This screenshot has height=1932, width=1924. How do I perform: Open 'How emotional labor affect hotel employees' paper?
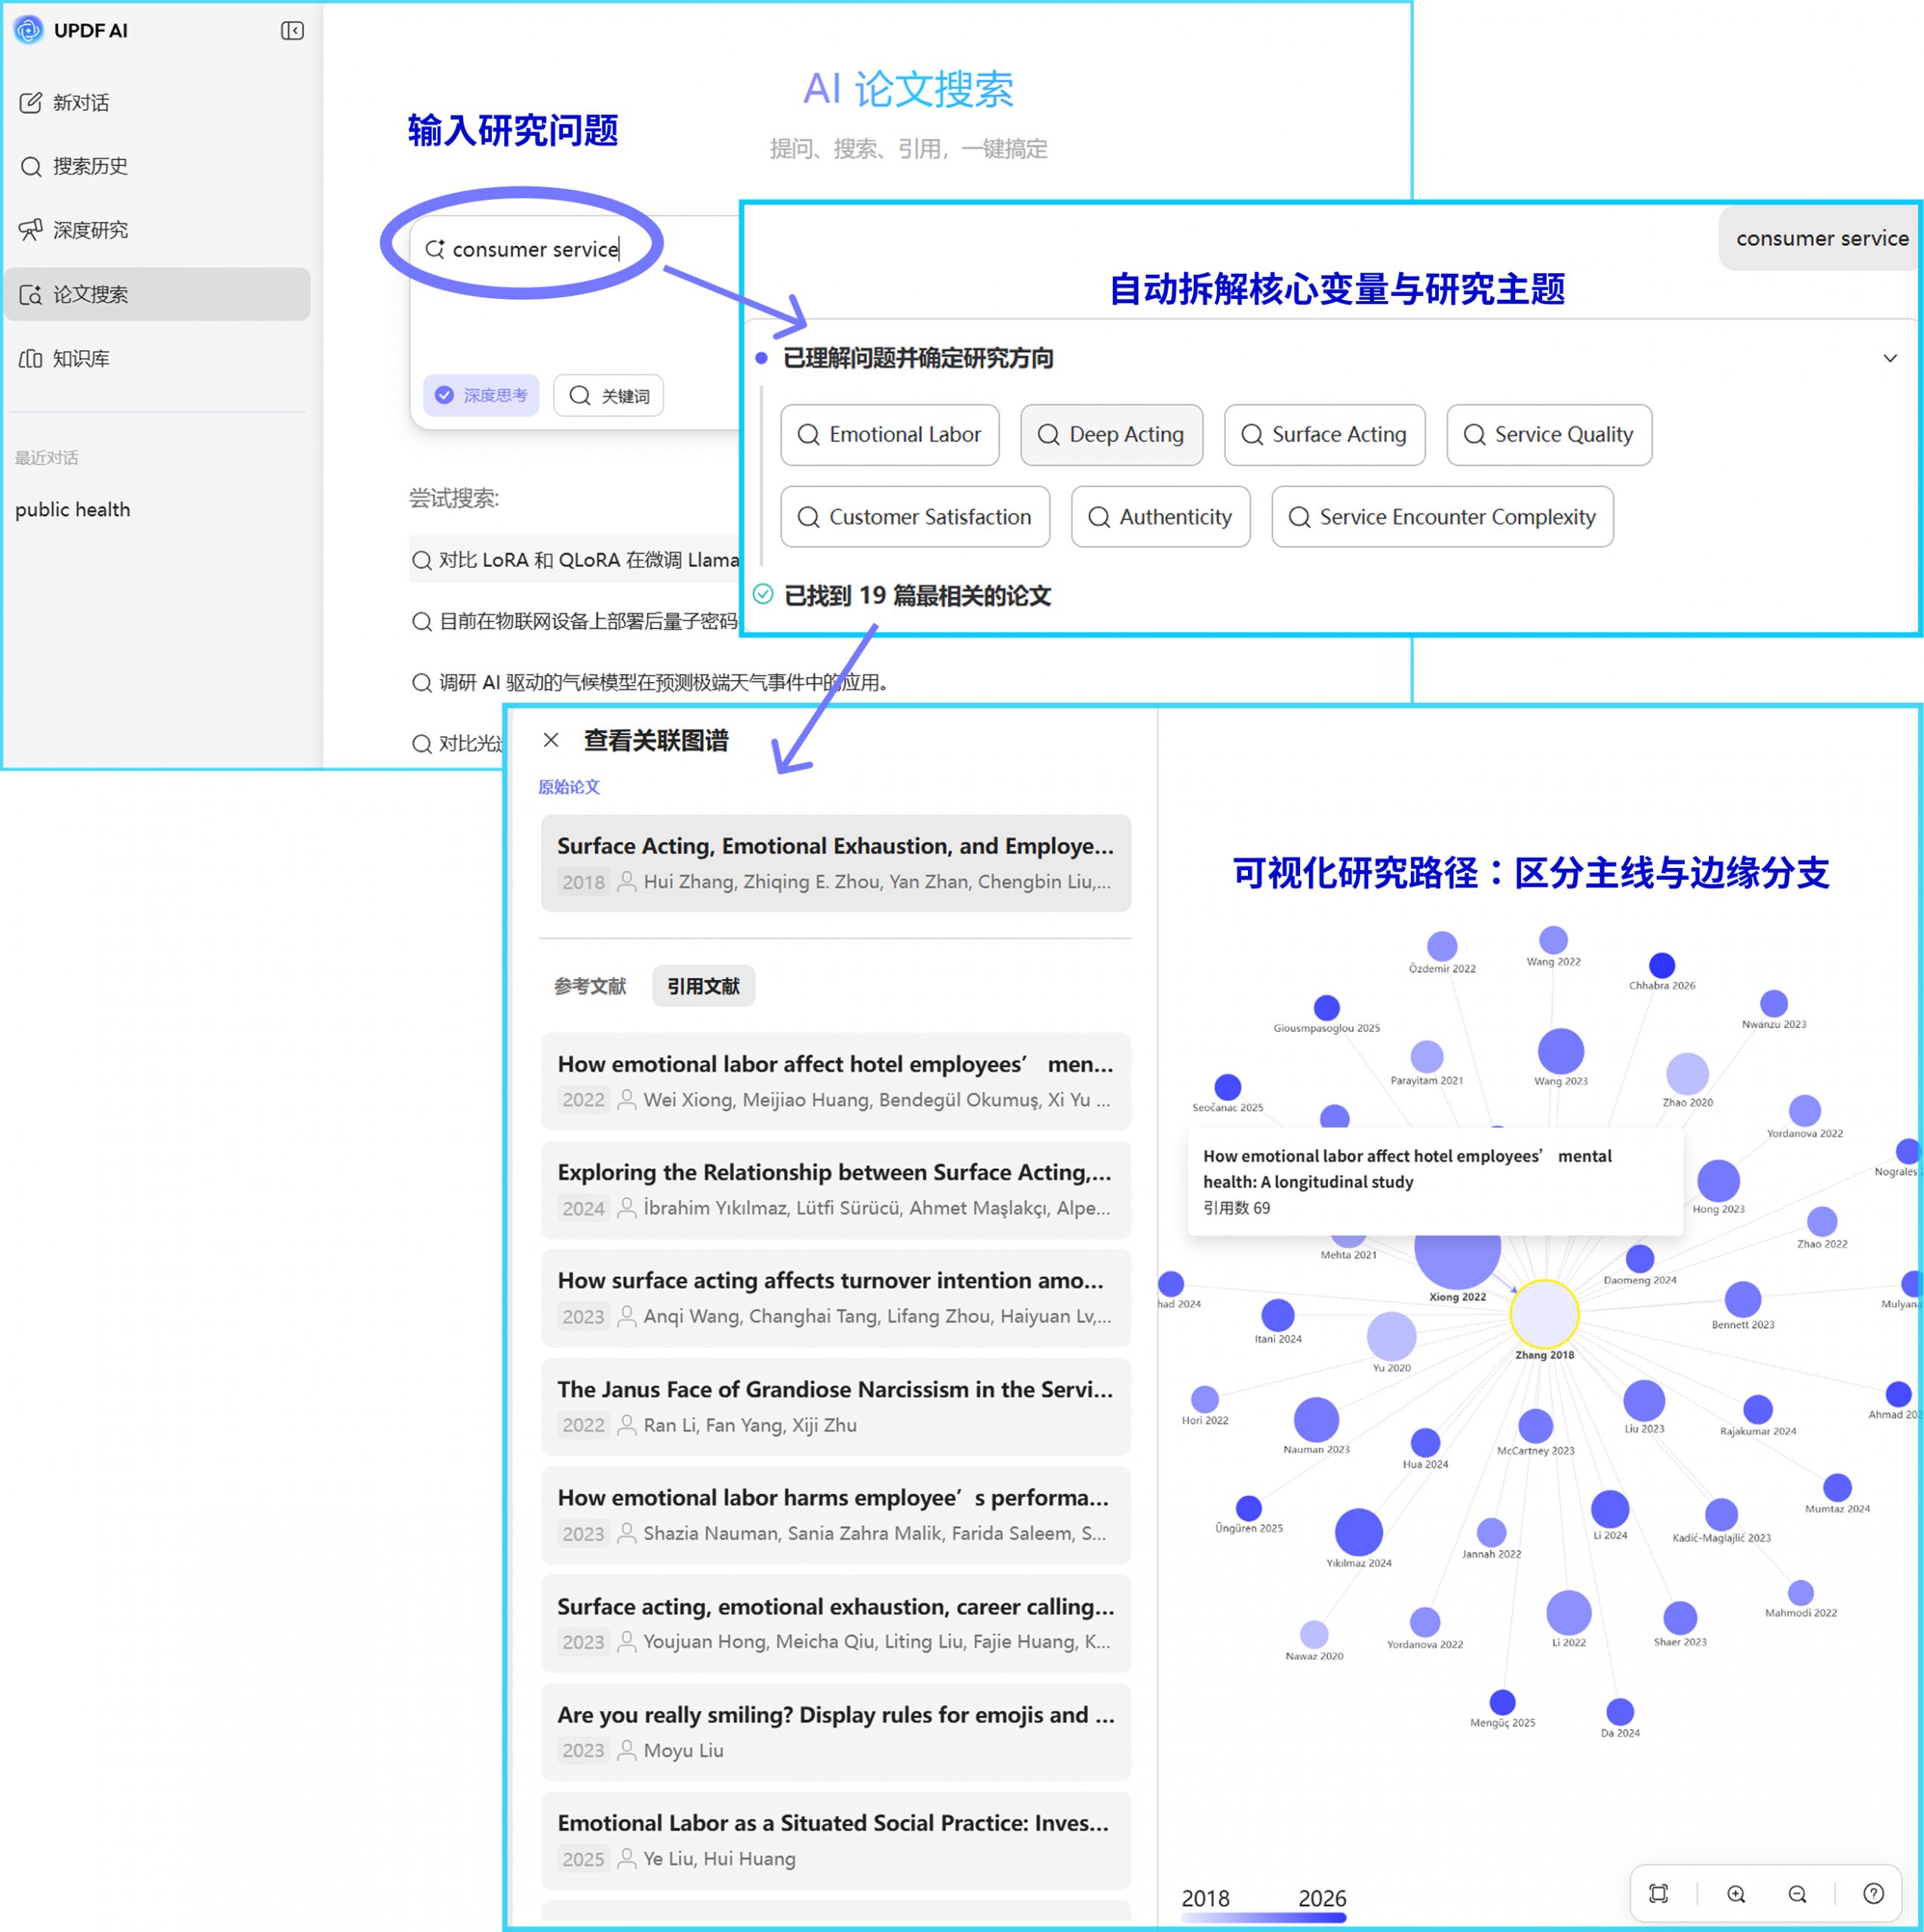836,1081
